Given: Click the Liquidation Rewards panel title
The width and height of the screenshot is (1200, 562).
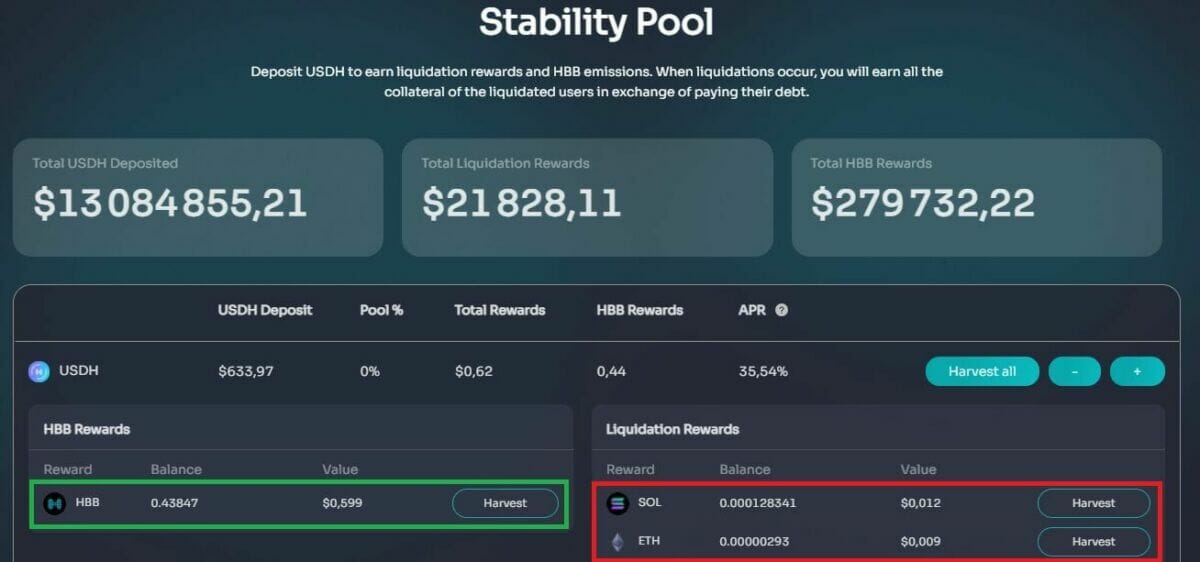Looking at the screenshot, I should click(x=672, y=429).
